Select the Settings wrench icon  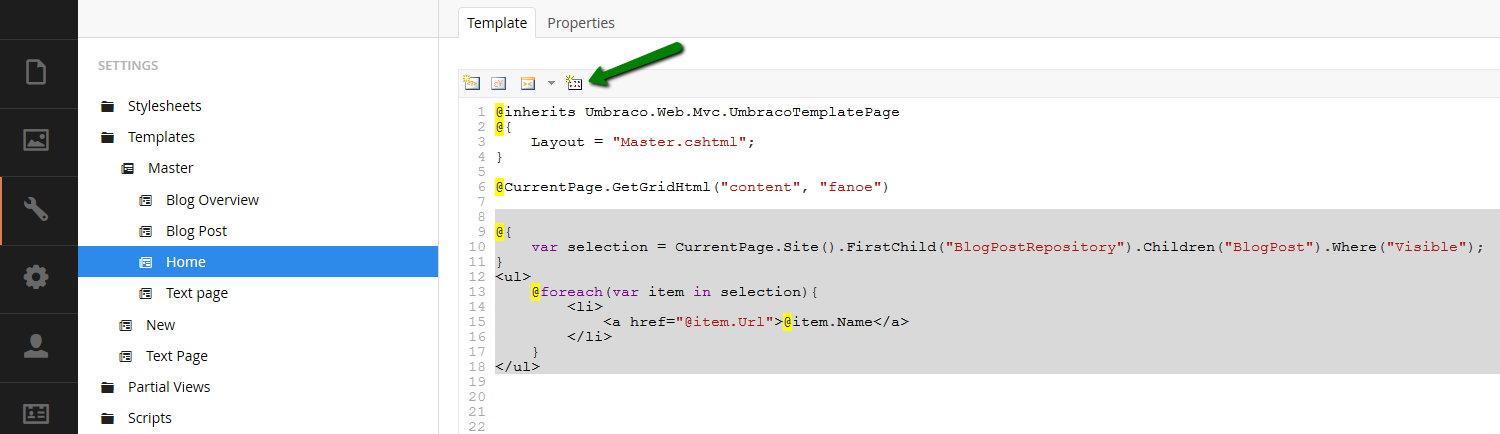[x=36, y=209]
